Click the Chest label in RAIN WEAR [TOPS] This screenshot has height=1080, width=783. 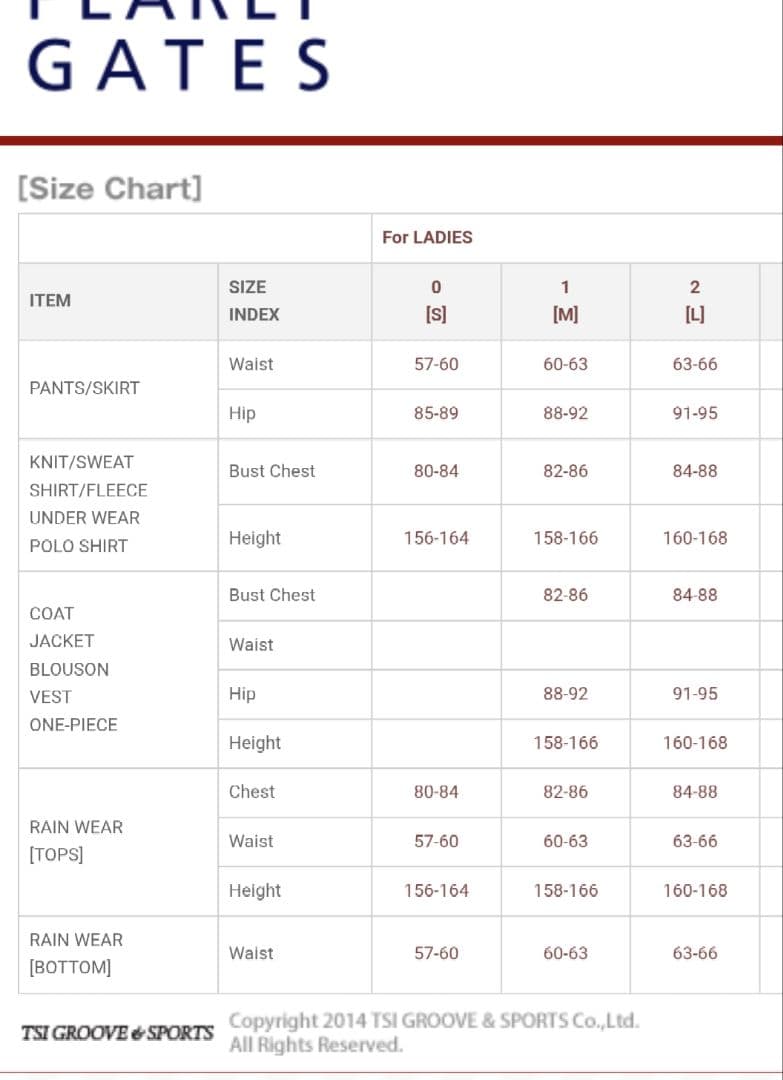click(251, 792)
